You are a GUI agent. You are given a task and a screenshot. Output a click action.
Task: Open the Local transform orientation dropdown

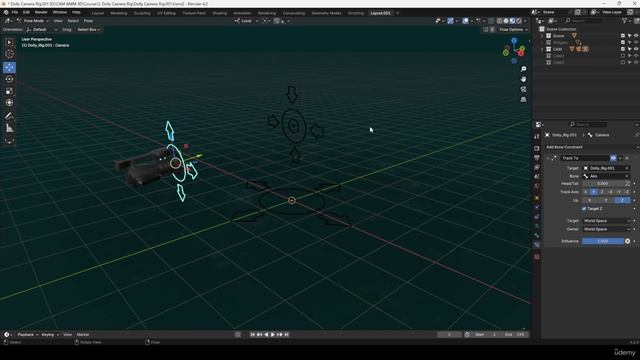247,21
